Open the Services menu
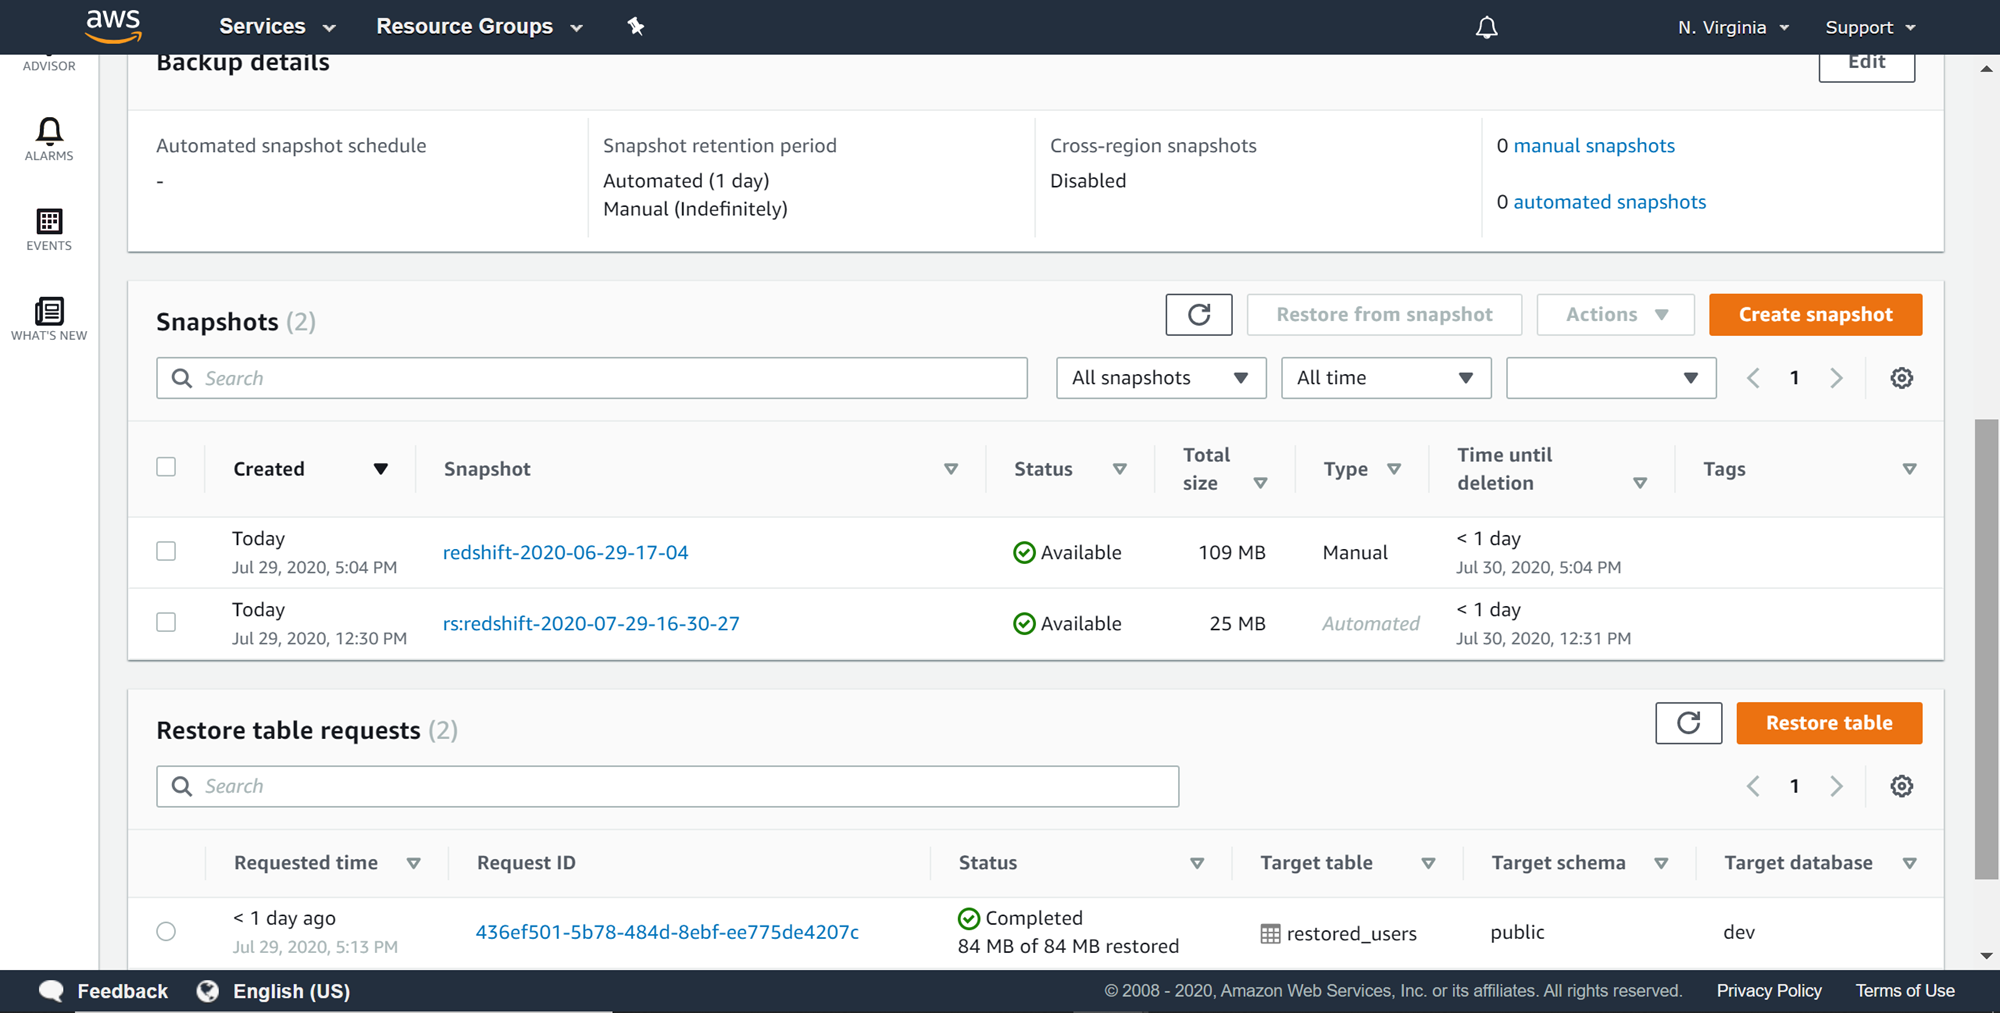The image size is (2000, 1013). coord(276,27)
